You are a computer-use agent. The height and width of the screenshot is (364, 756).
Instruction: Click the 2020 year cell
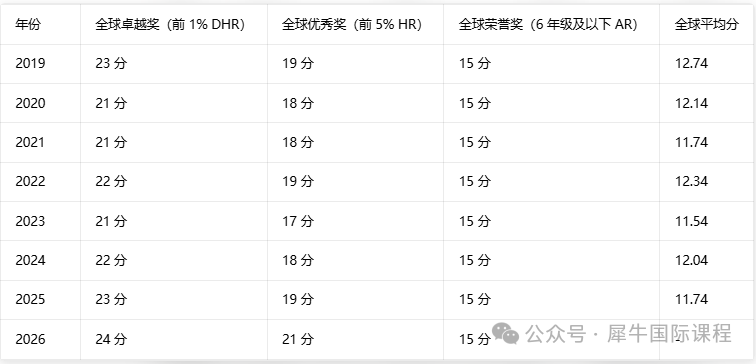(30, 103)
